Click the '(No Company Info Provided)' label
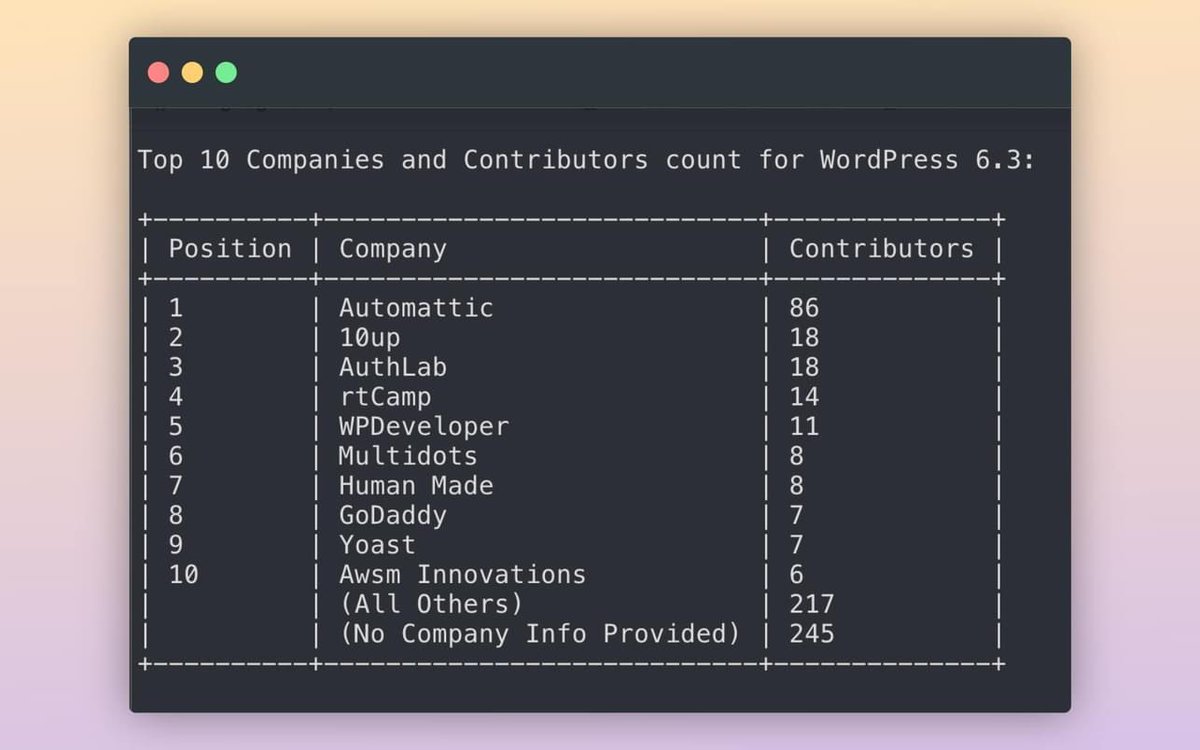 tap(540, 634)
